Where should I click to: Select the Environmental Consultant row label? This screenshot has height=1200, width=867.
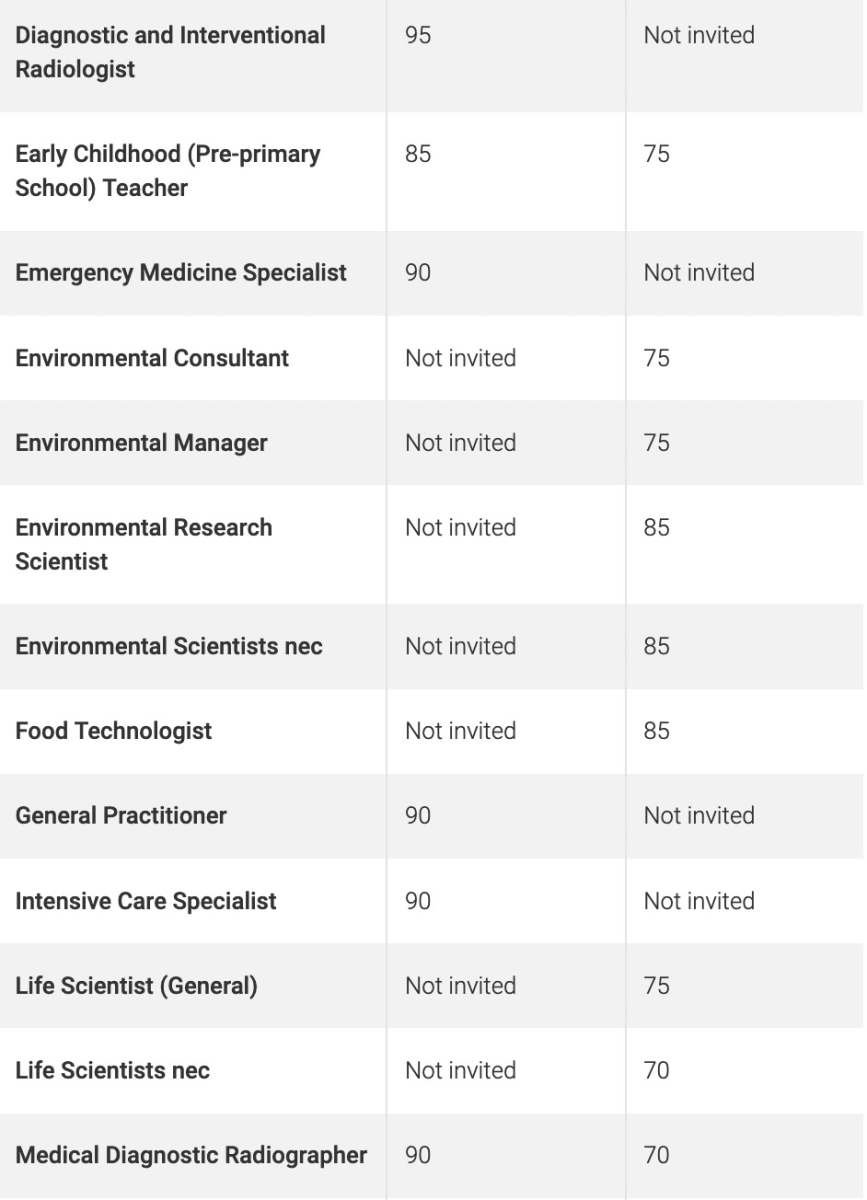(x=152, y=358)
